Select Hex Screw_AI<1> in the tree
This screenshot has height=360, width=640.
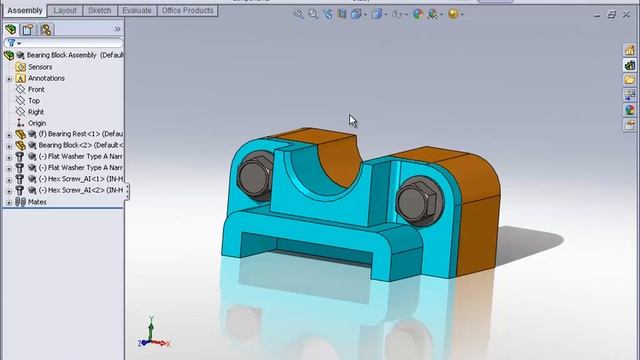(81, 178)
